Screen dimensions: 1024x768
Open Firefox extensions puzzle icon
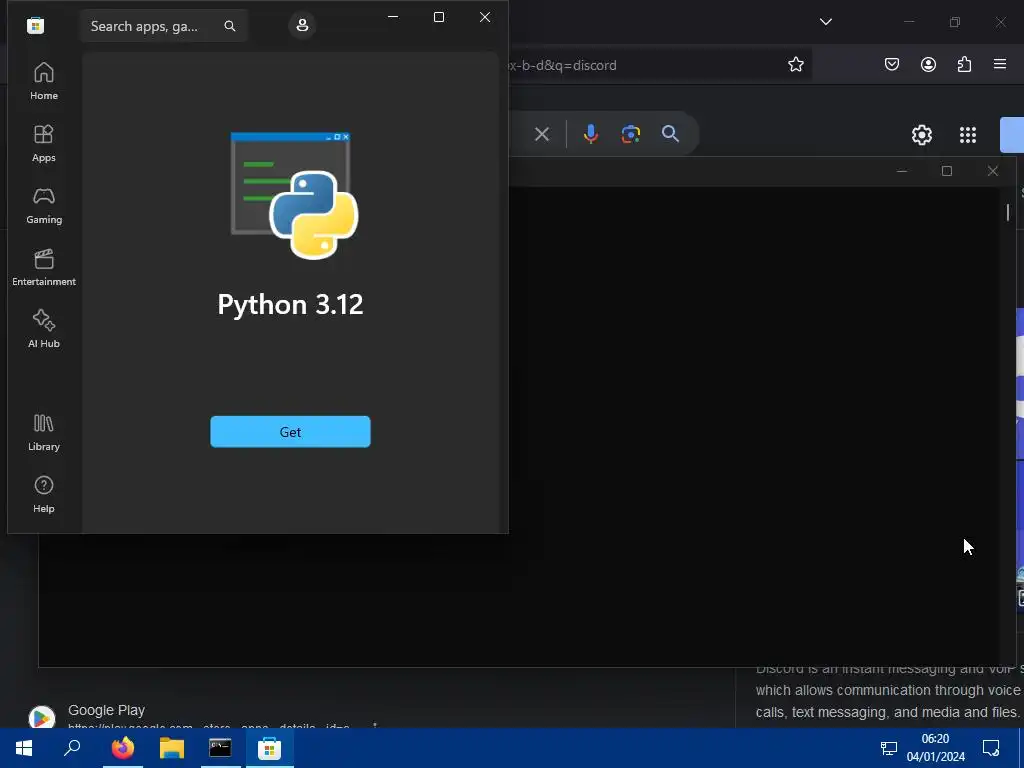pyautogui.click(x=964, y=64)
